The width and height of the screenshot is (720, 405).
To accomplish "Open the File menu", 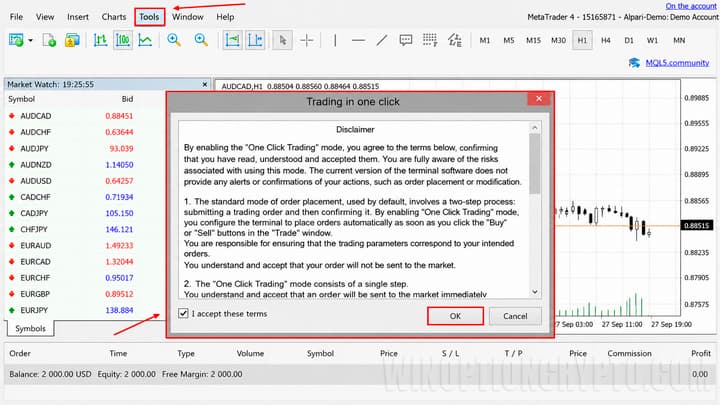I will pos(16,17).
